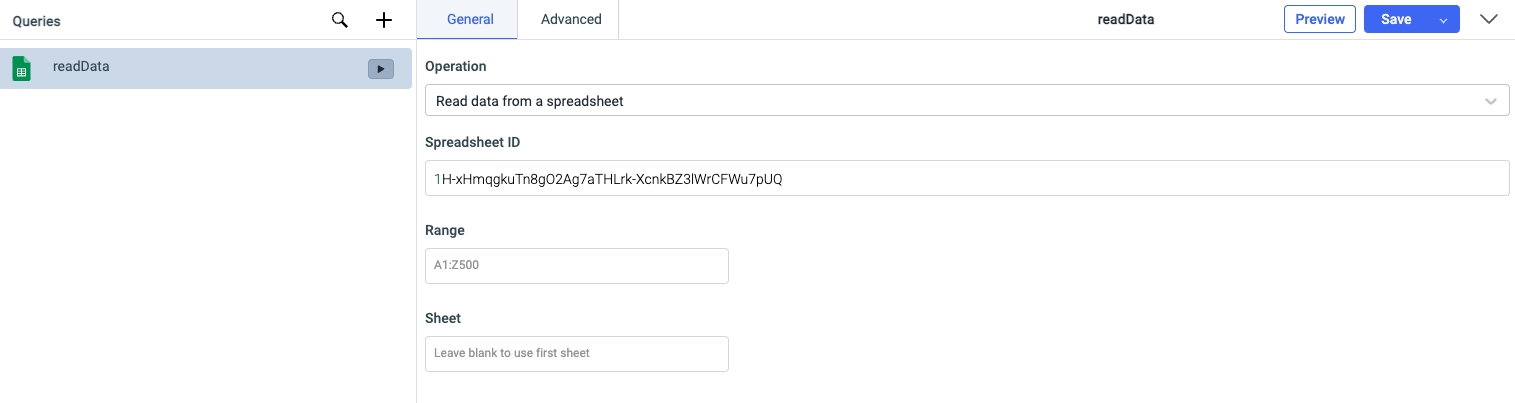Click the Spreadsheet ID field label
This screenshot has height=403, width=1515.
pos(472,142)
